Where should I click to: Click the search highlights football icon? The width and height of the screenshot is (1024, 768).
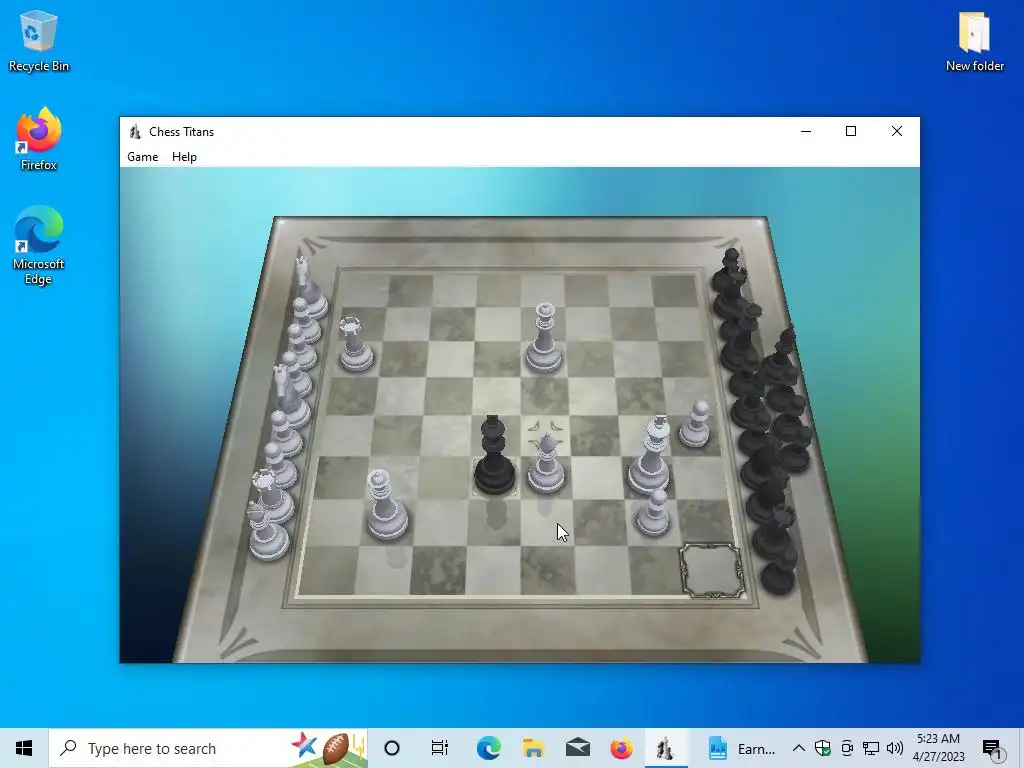tap(336, 748)
